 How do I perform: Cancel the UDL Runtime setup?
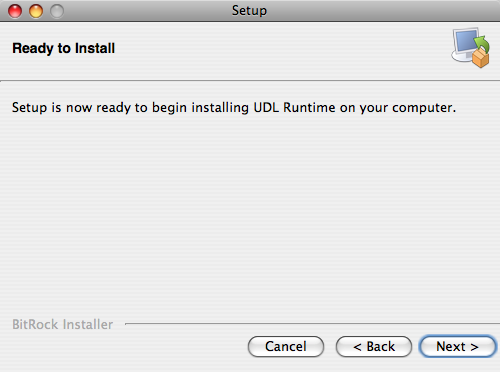coord(286,347)
